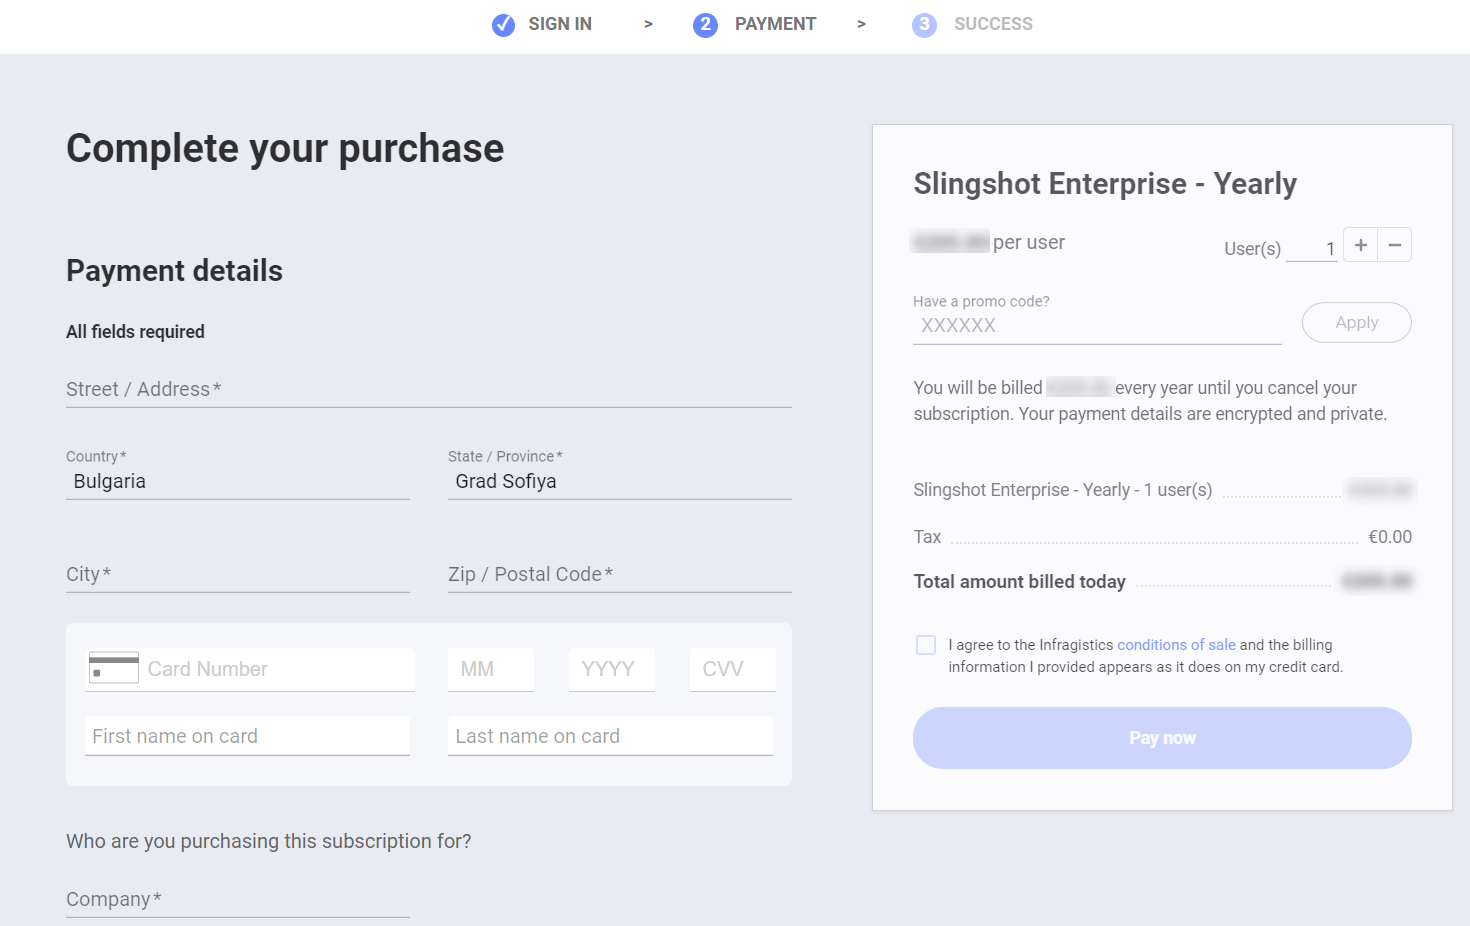Focus the First name on card field
Image resolution: width=1470 pixels, height=926 pixels.
tap(247, 736)
